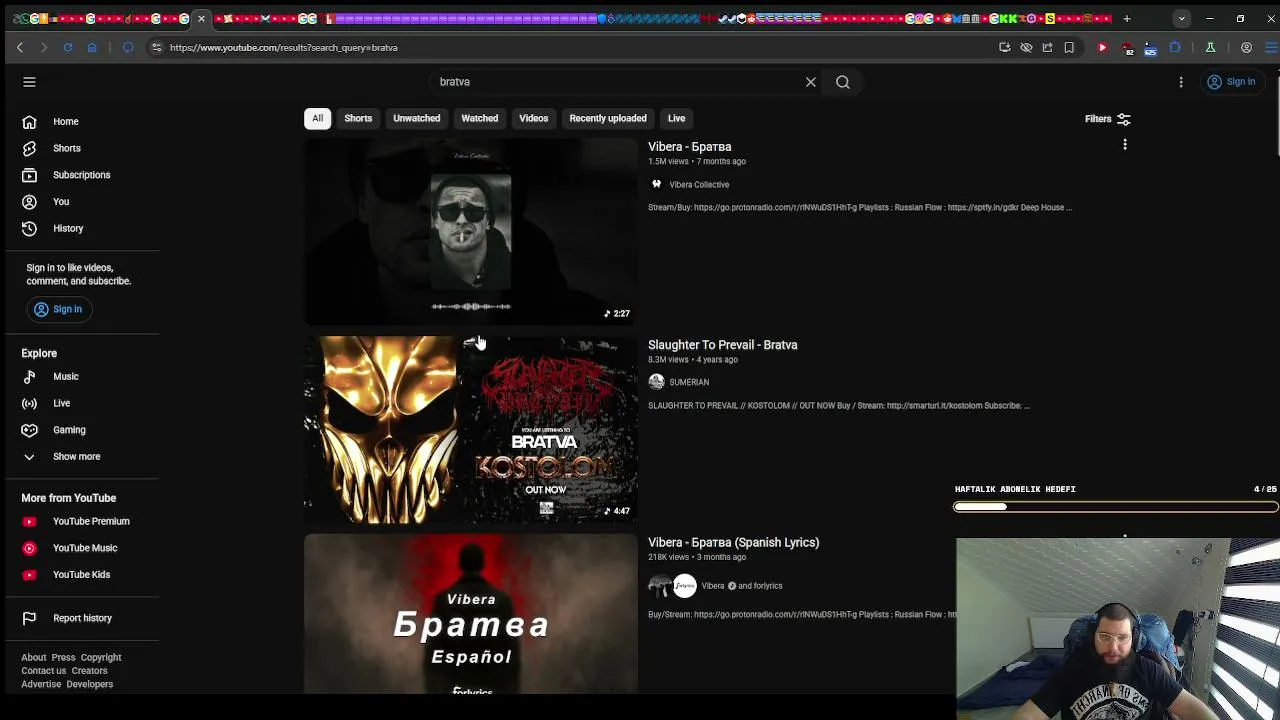Click the Sign in button at top right
Viewport: 1280px width, 720px height.
[1231, 82]
